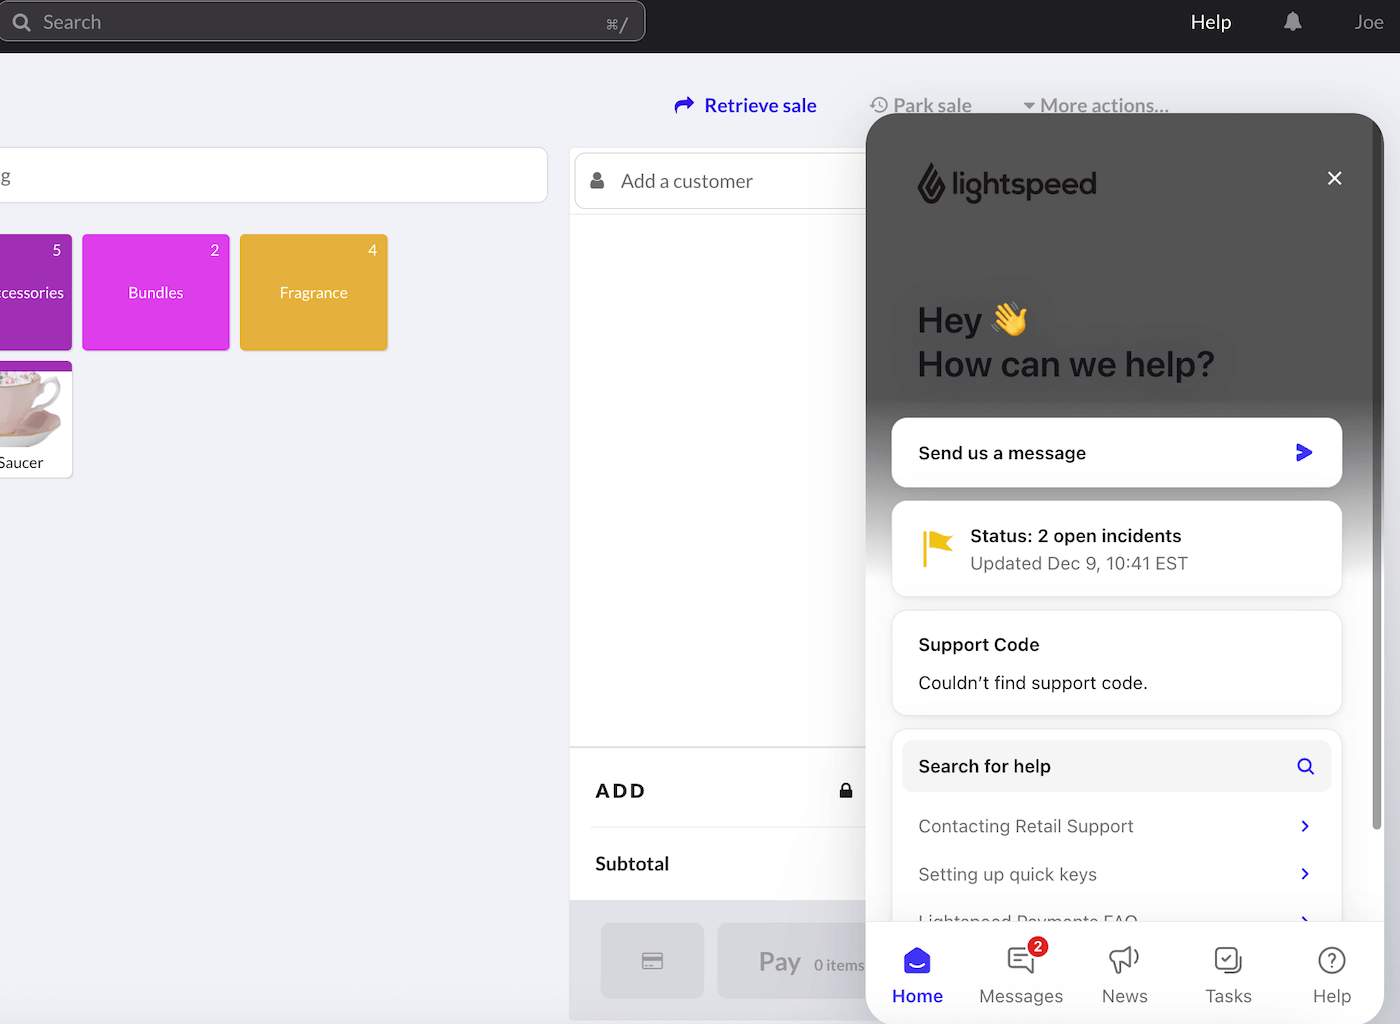Open the Messages tab with 2 unread

pos(1021,975)
